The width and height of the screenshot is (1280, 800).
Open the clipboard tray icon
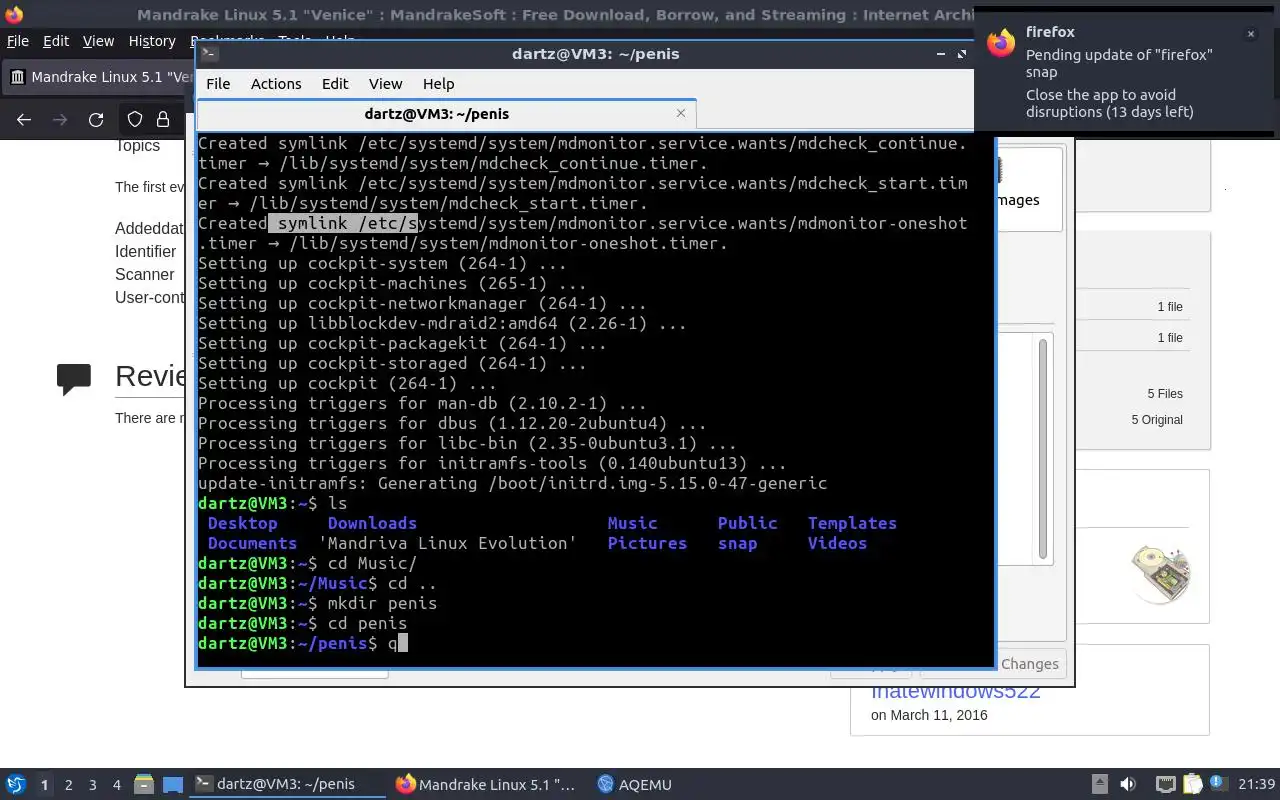point(1192,785)
